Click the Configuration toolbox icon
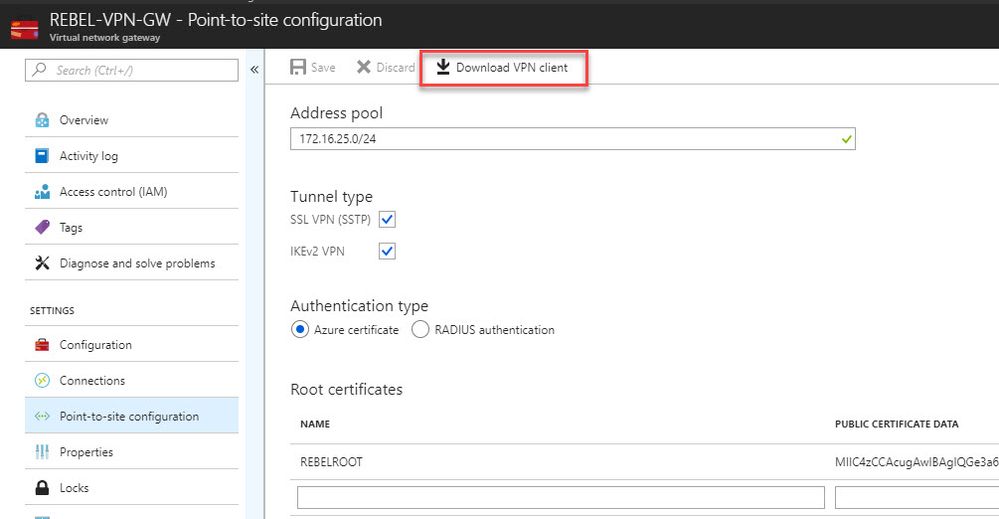The width and height of the screenshot is (999, 519). tap(42, 345)
